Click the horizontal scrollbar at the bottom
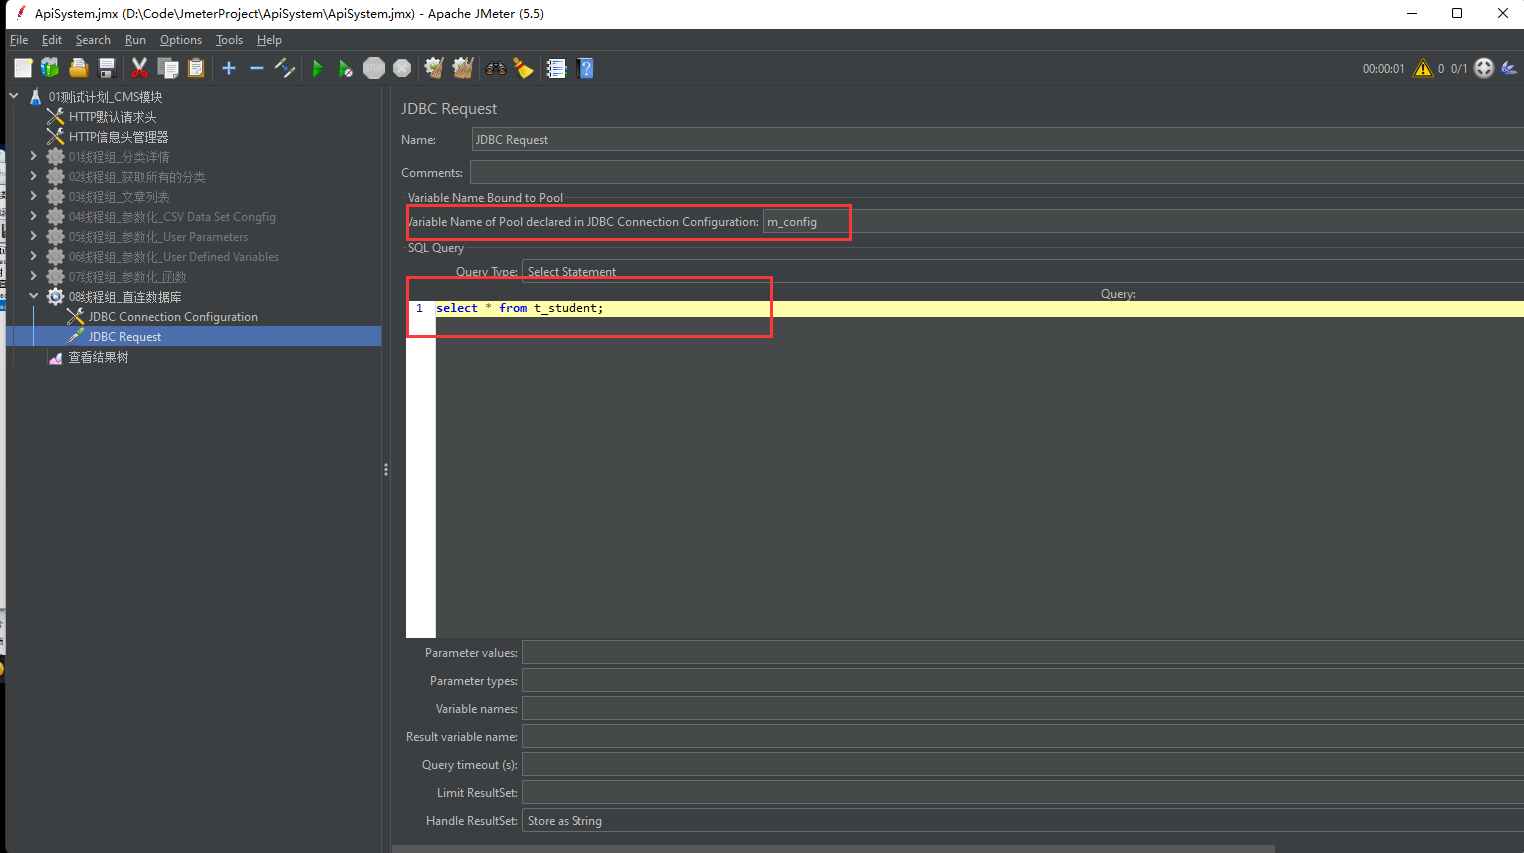This screenshot has height=853, width=1524. pos(833,849)
